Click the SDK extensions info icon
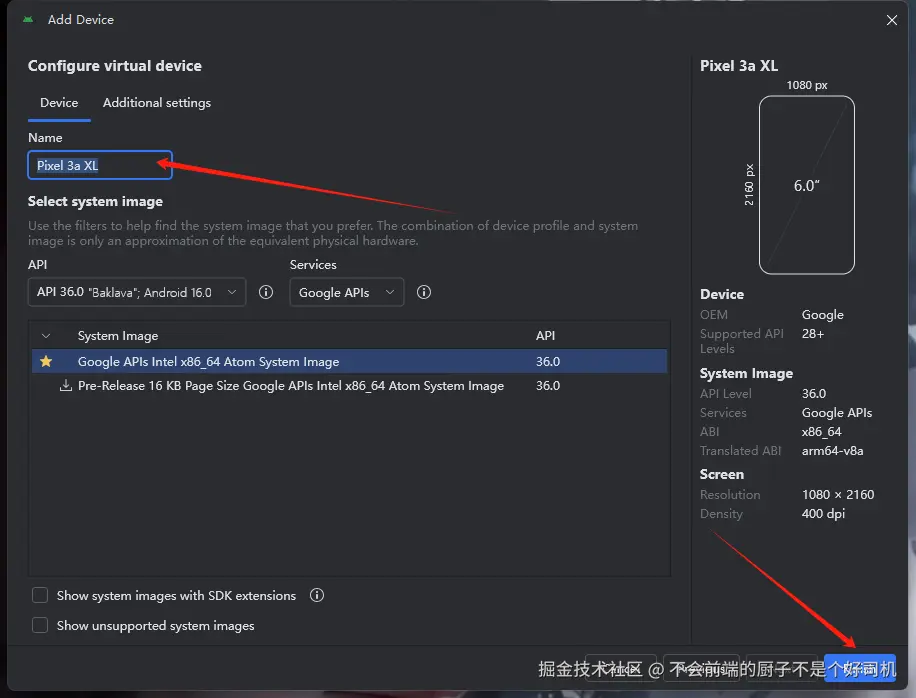The height and width of the screenshot is (698, 916). (x=317, y=595)
